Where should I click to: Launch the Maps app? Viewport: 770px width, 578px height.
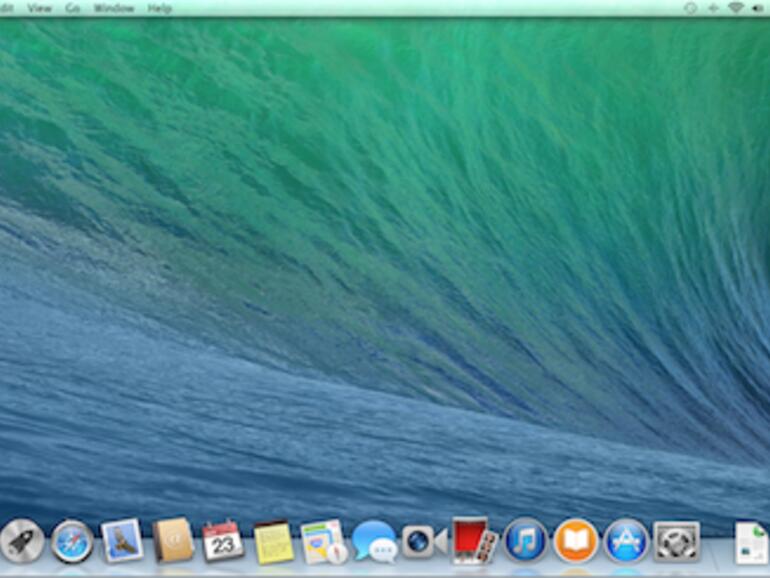coord(323,541)
